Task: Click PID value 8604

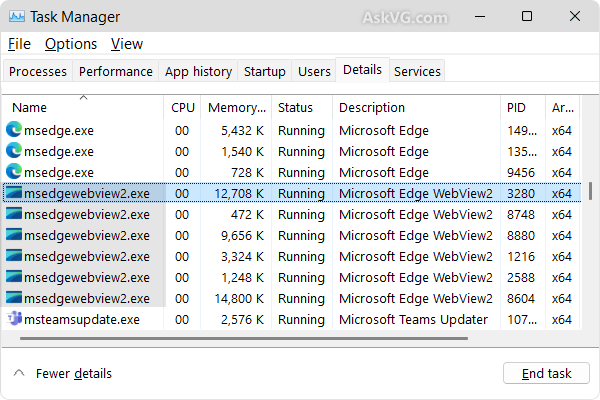Action: click(521, 299)
